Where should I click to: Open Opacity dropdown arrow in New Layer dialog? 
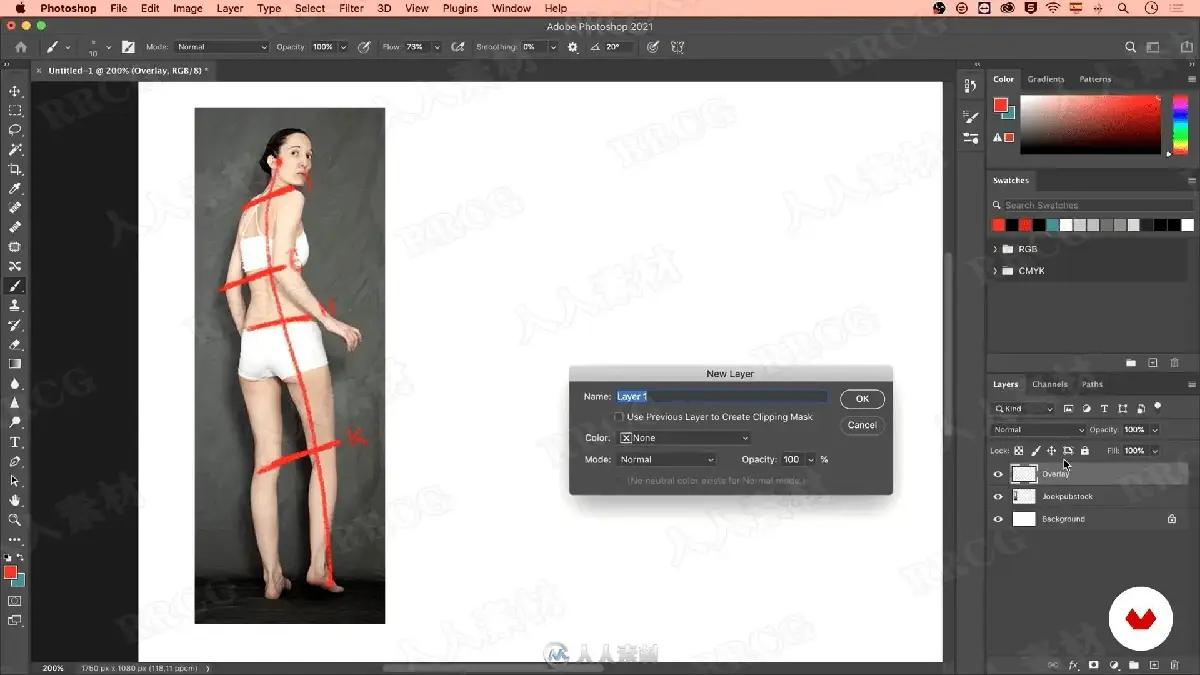coord(811,460)
